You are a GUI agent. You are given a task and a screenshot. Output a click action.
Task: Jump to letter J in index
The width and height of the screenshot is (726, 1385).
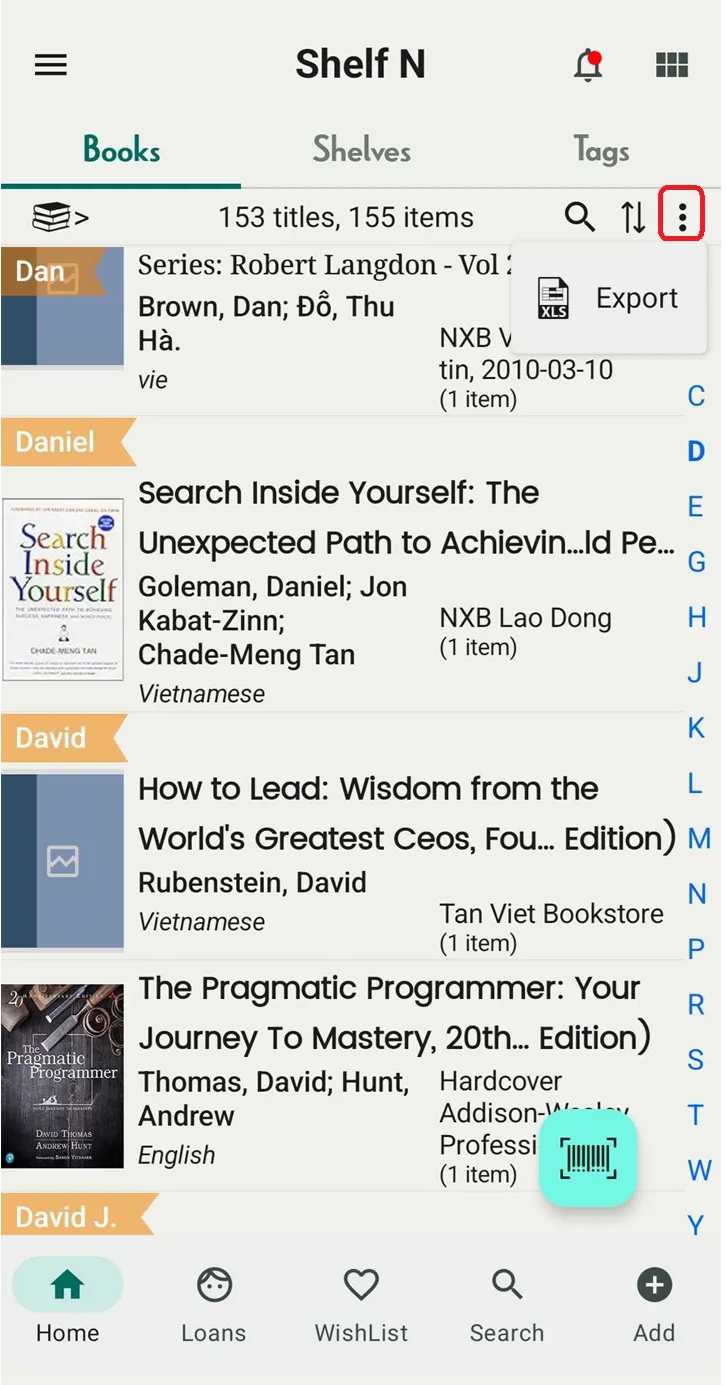pos(697,673)
